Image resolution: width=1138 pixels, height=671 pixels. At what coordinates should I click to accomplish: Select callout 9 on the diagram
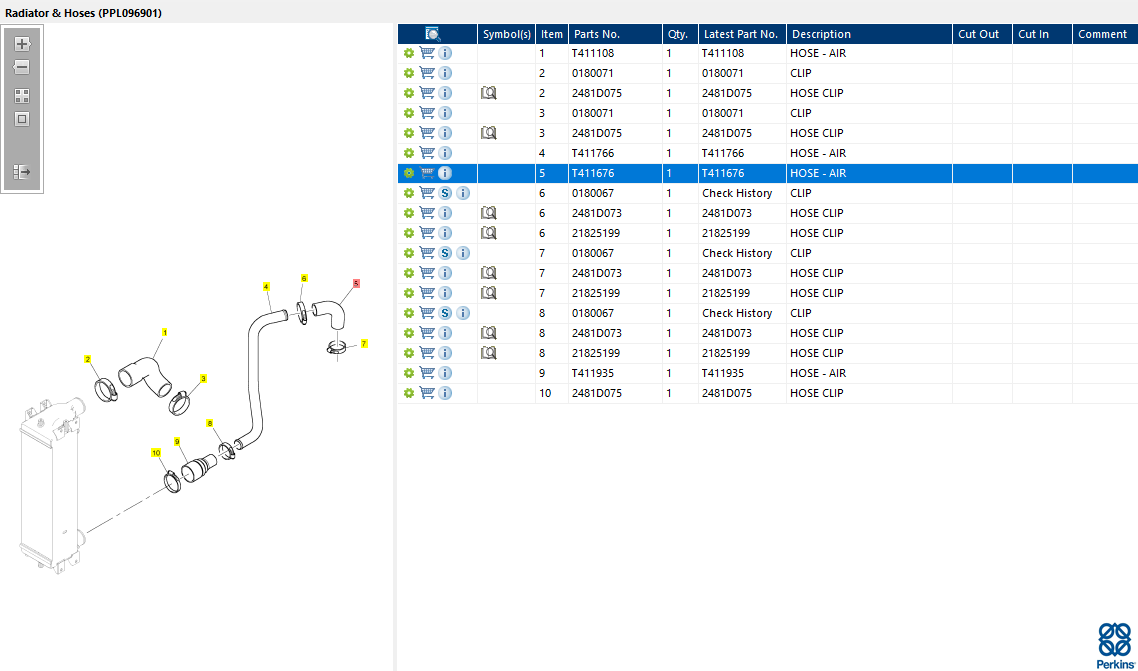(177, 442)
